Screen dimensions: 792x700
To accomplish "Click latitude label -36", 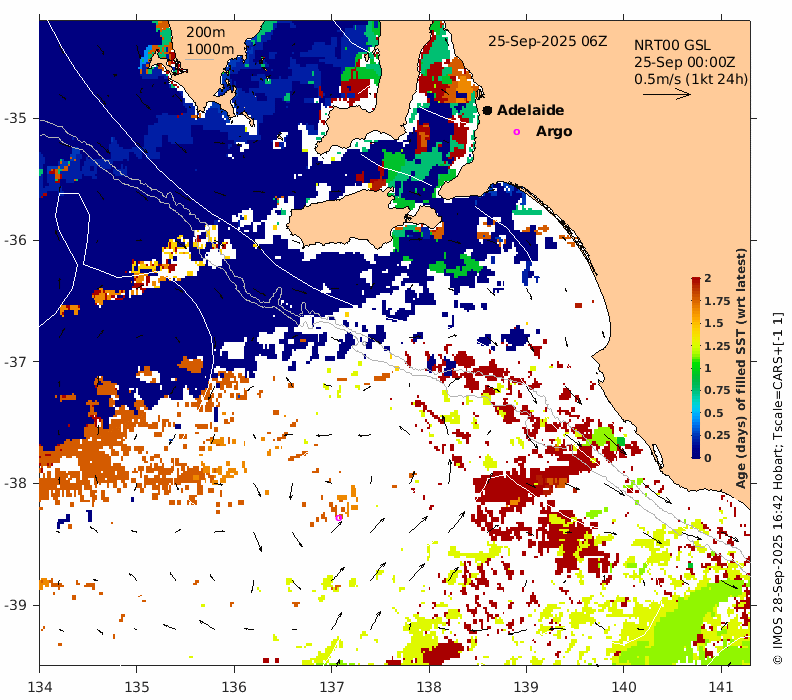I will pyautogui.click(x=15, y=240).
